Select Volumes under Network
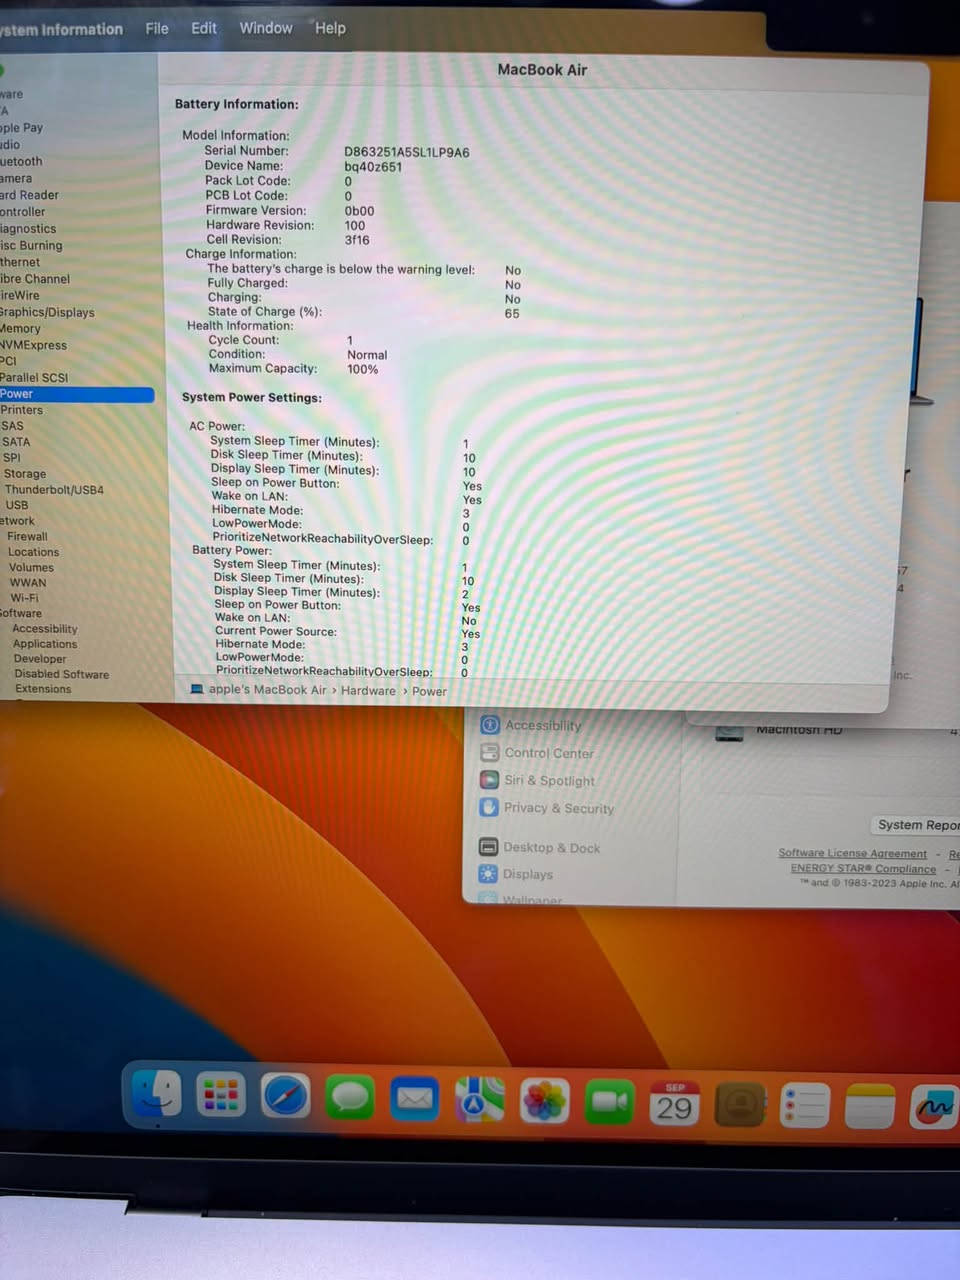Image resolution: width=960 pixels, height=1280 pixels. [x=32, y=567]
